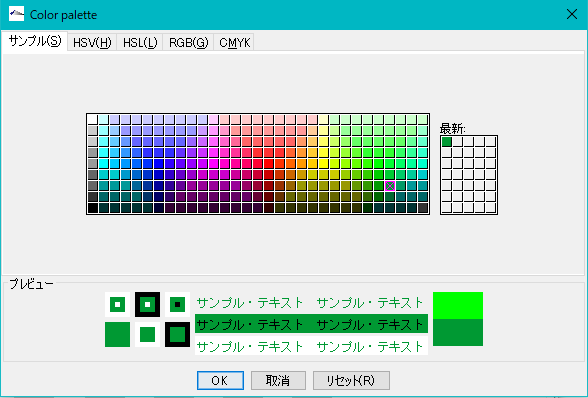
Task: Choose the pure yellow swatch in the palette
Action: [323, 164]
